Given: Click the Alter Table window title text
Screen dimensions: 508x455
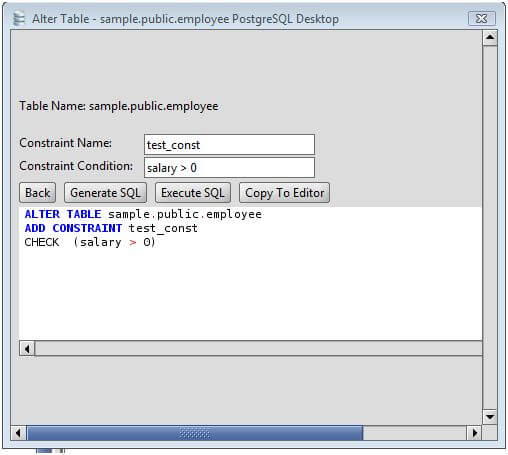Looking at the screenshot, I should tap(185, 19).
